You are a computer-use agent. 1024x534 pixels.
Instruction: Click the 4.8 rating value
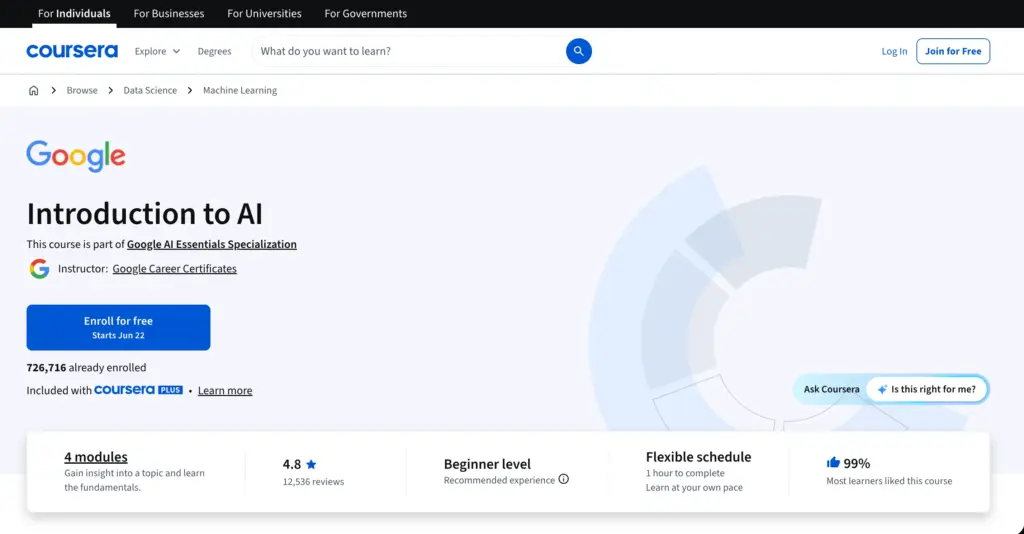pyautogui.click(x=292, y=464)
